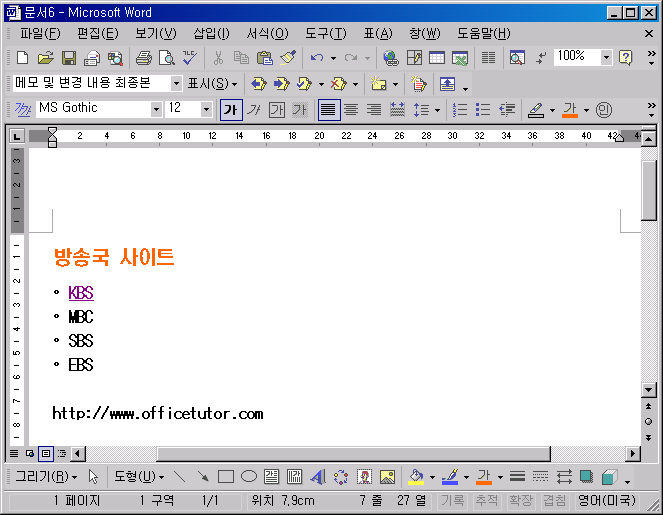Viewport: 663px width, 515px height.
Task: Follow the KBS hyperlink
Action: pos(81,293)
